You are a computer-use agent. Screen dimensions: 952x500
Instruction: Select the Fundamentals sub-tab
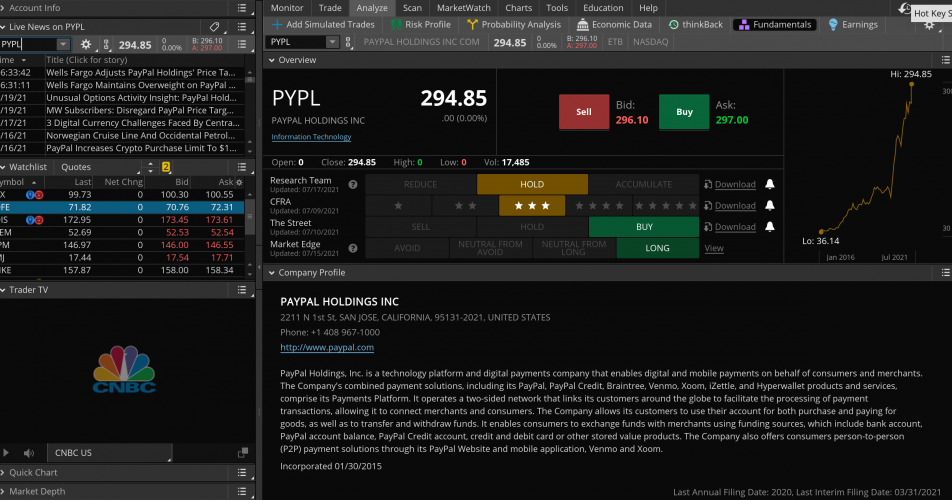point(775,25)
